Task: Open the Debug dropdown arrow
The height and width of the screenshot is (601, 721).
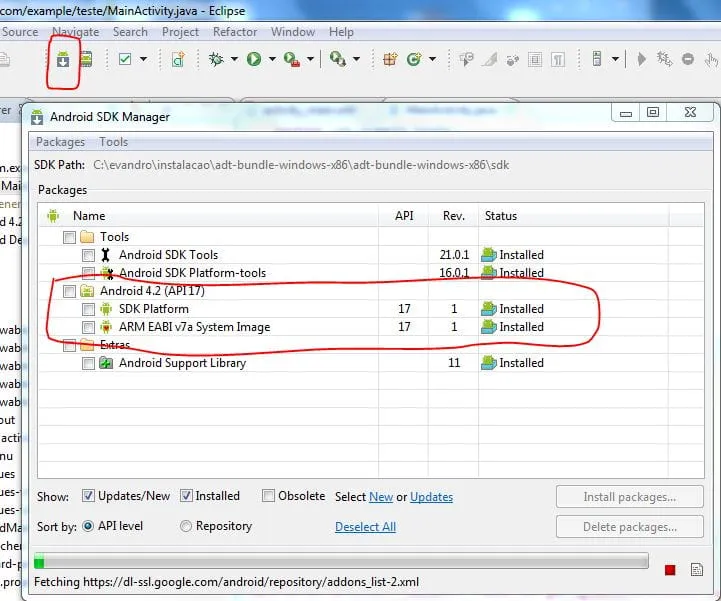Action: (x=235, y=59)
